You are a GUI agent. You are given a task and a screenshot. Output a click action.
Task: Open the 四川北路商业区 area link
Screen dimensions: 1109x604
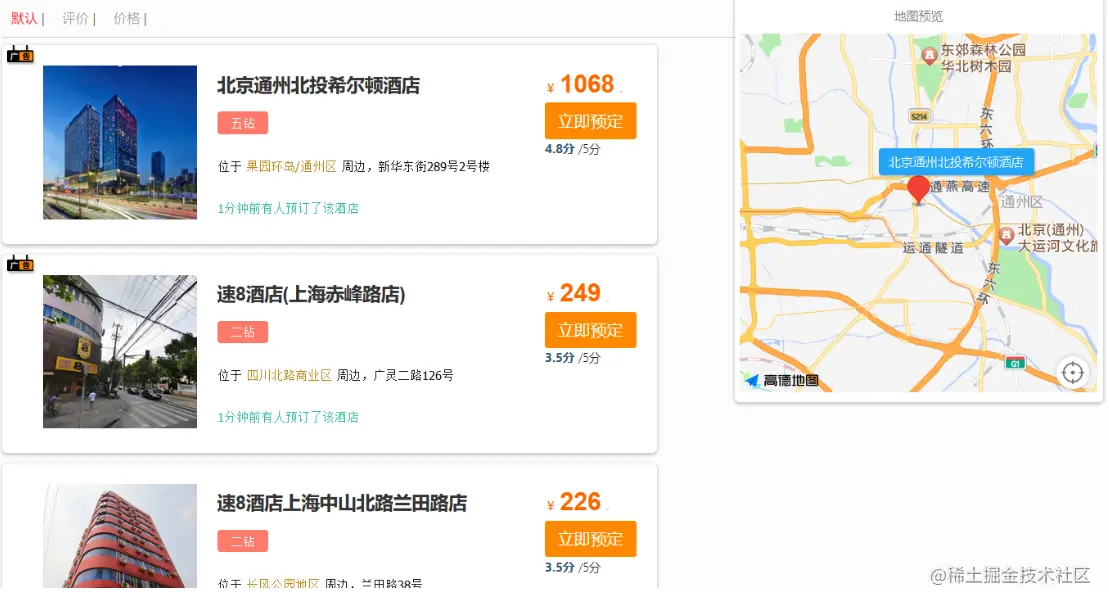[289, 376]
